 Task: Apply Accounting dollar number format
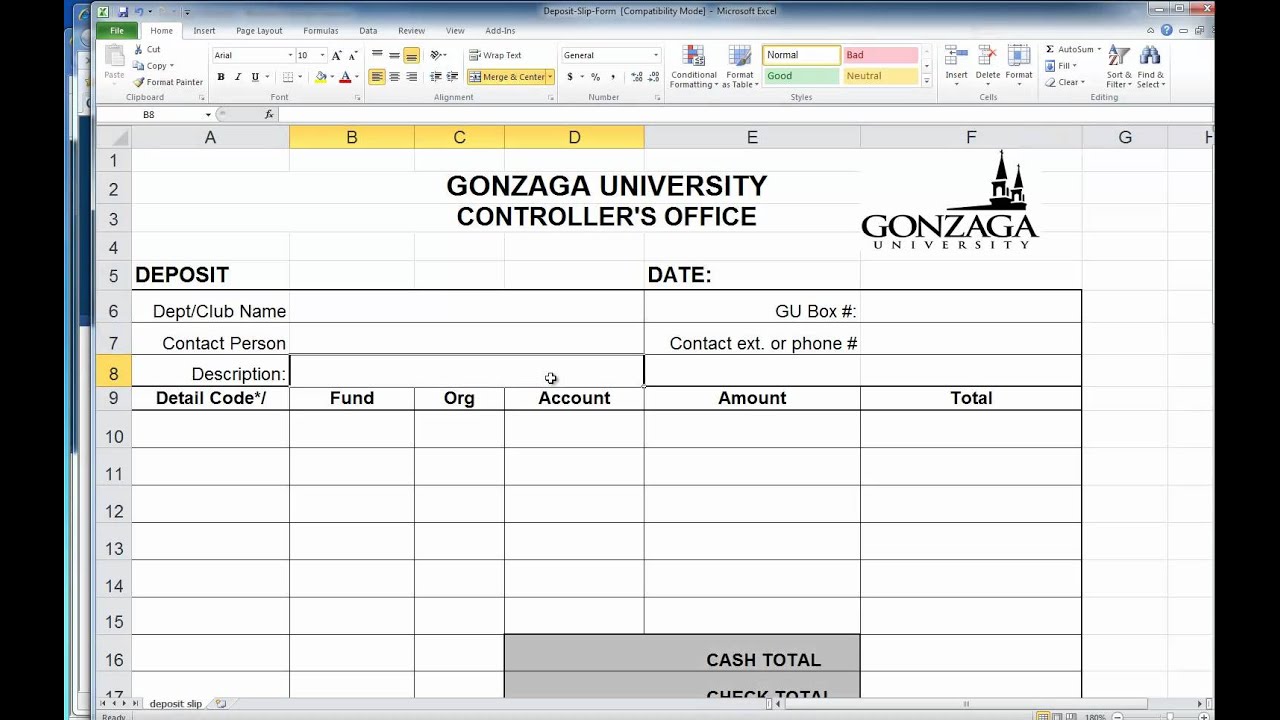tap(570, 77)
